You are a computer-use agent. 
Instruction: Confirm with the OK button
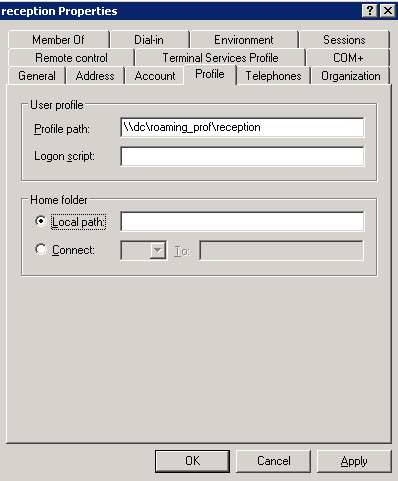click(x=192, y=461)
